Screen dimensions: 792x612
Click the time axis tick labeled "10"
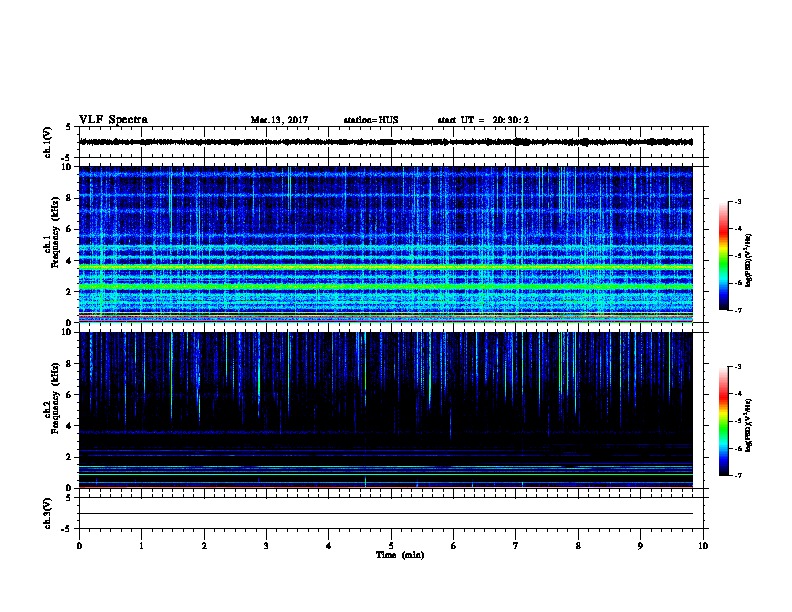(703, 546)
